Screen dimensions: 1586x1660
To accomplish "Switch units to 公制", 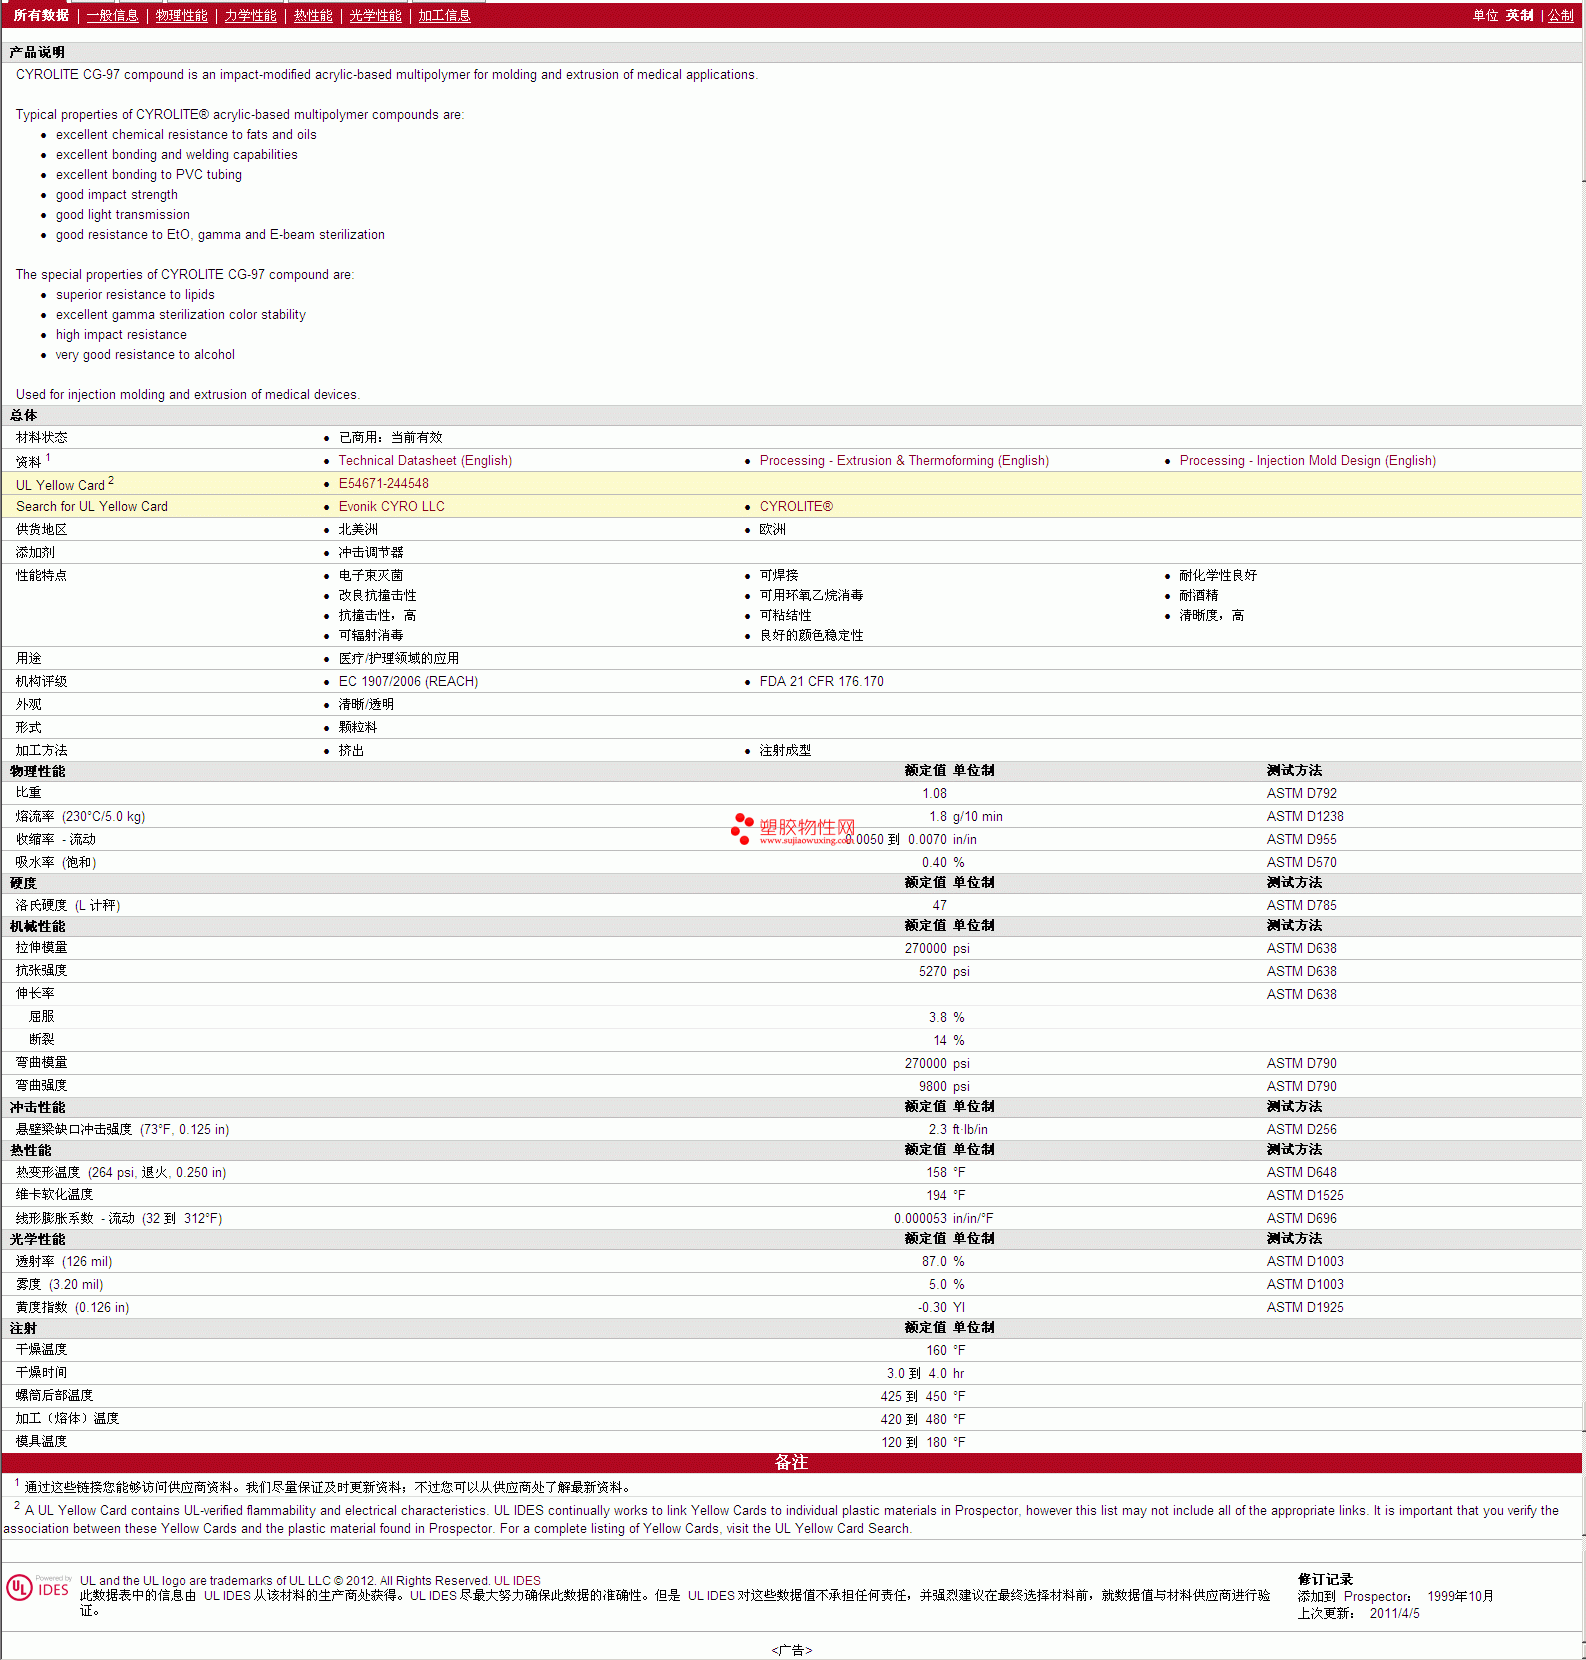I will point(1560,16).
